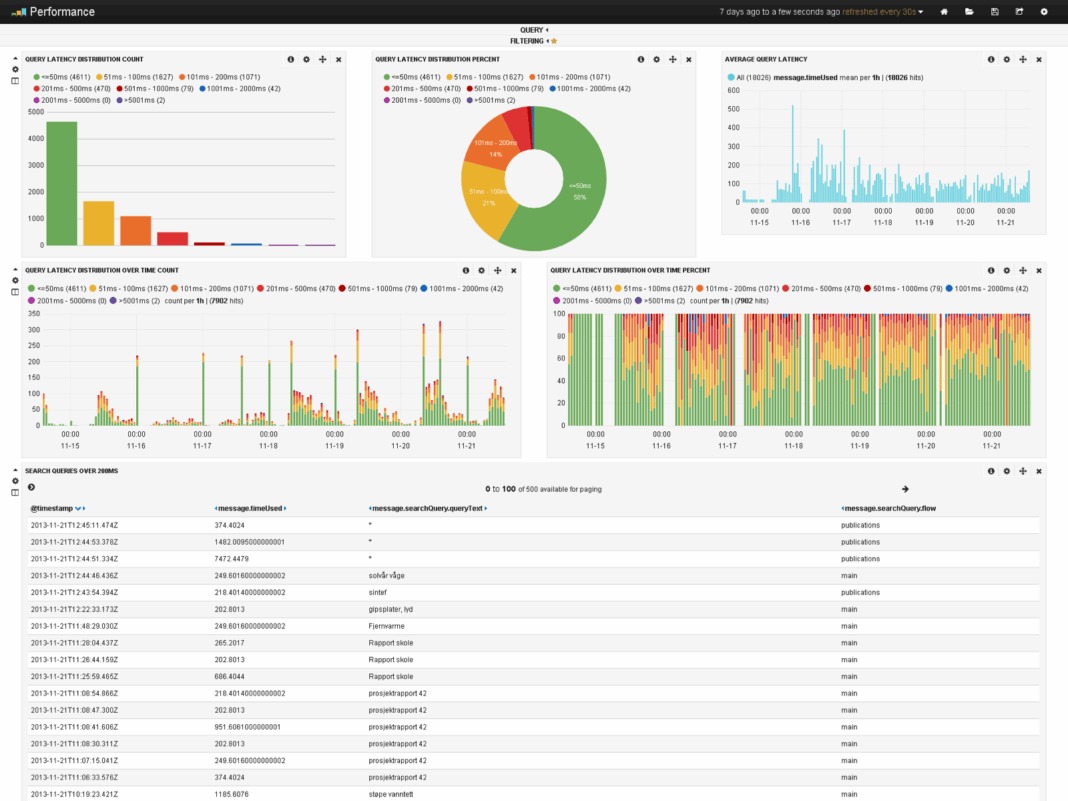The height and width of the screenshot is (801, 1068).
Task: Expand the FILTERING section
Action: pyautogui.click(x=533, y=41)
